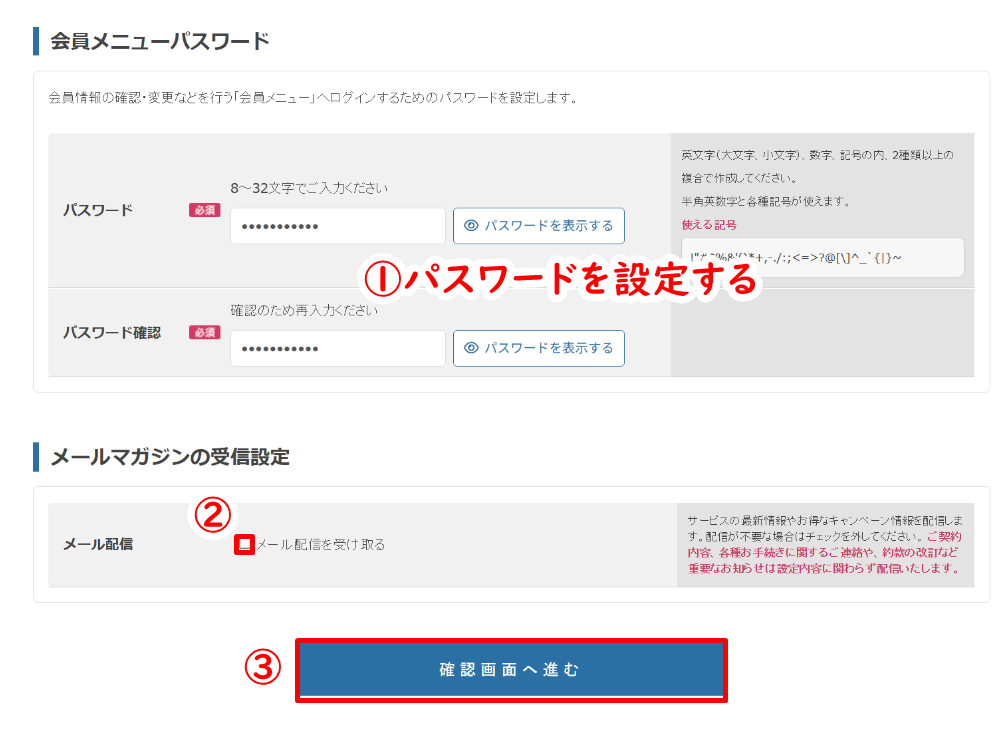
Task: Click the メールマガジンの受信設定 section heading
Action: pos(169,457)
